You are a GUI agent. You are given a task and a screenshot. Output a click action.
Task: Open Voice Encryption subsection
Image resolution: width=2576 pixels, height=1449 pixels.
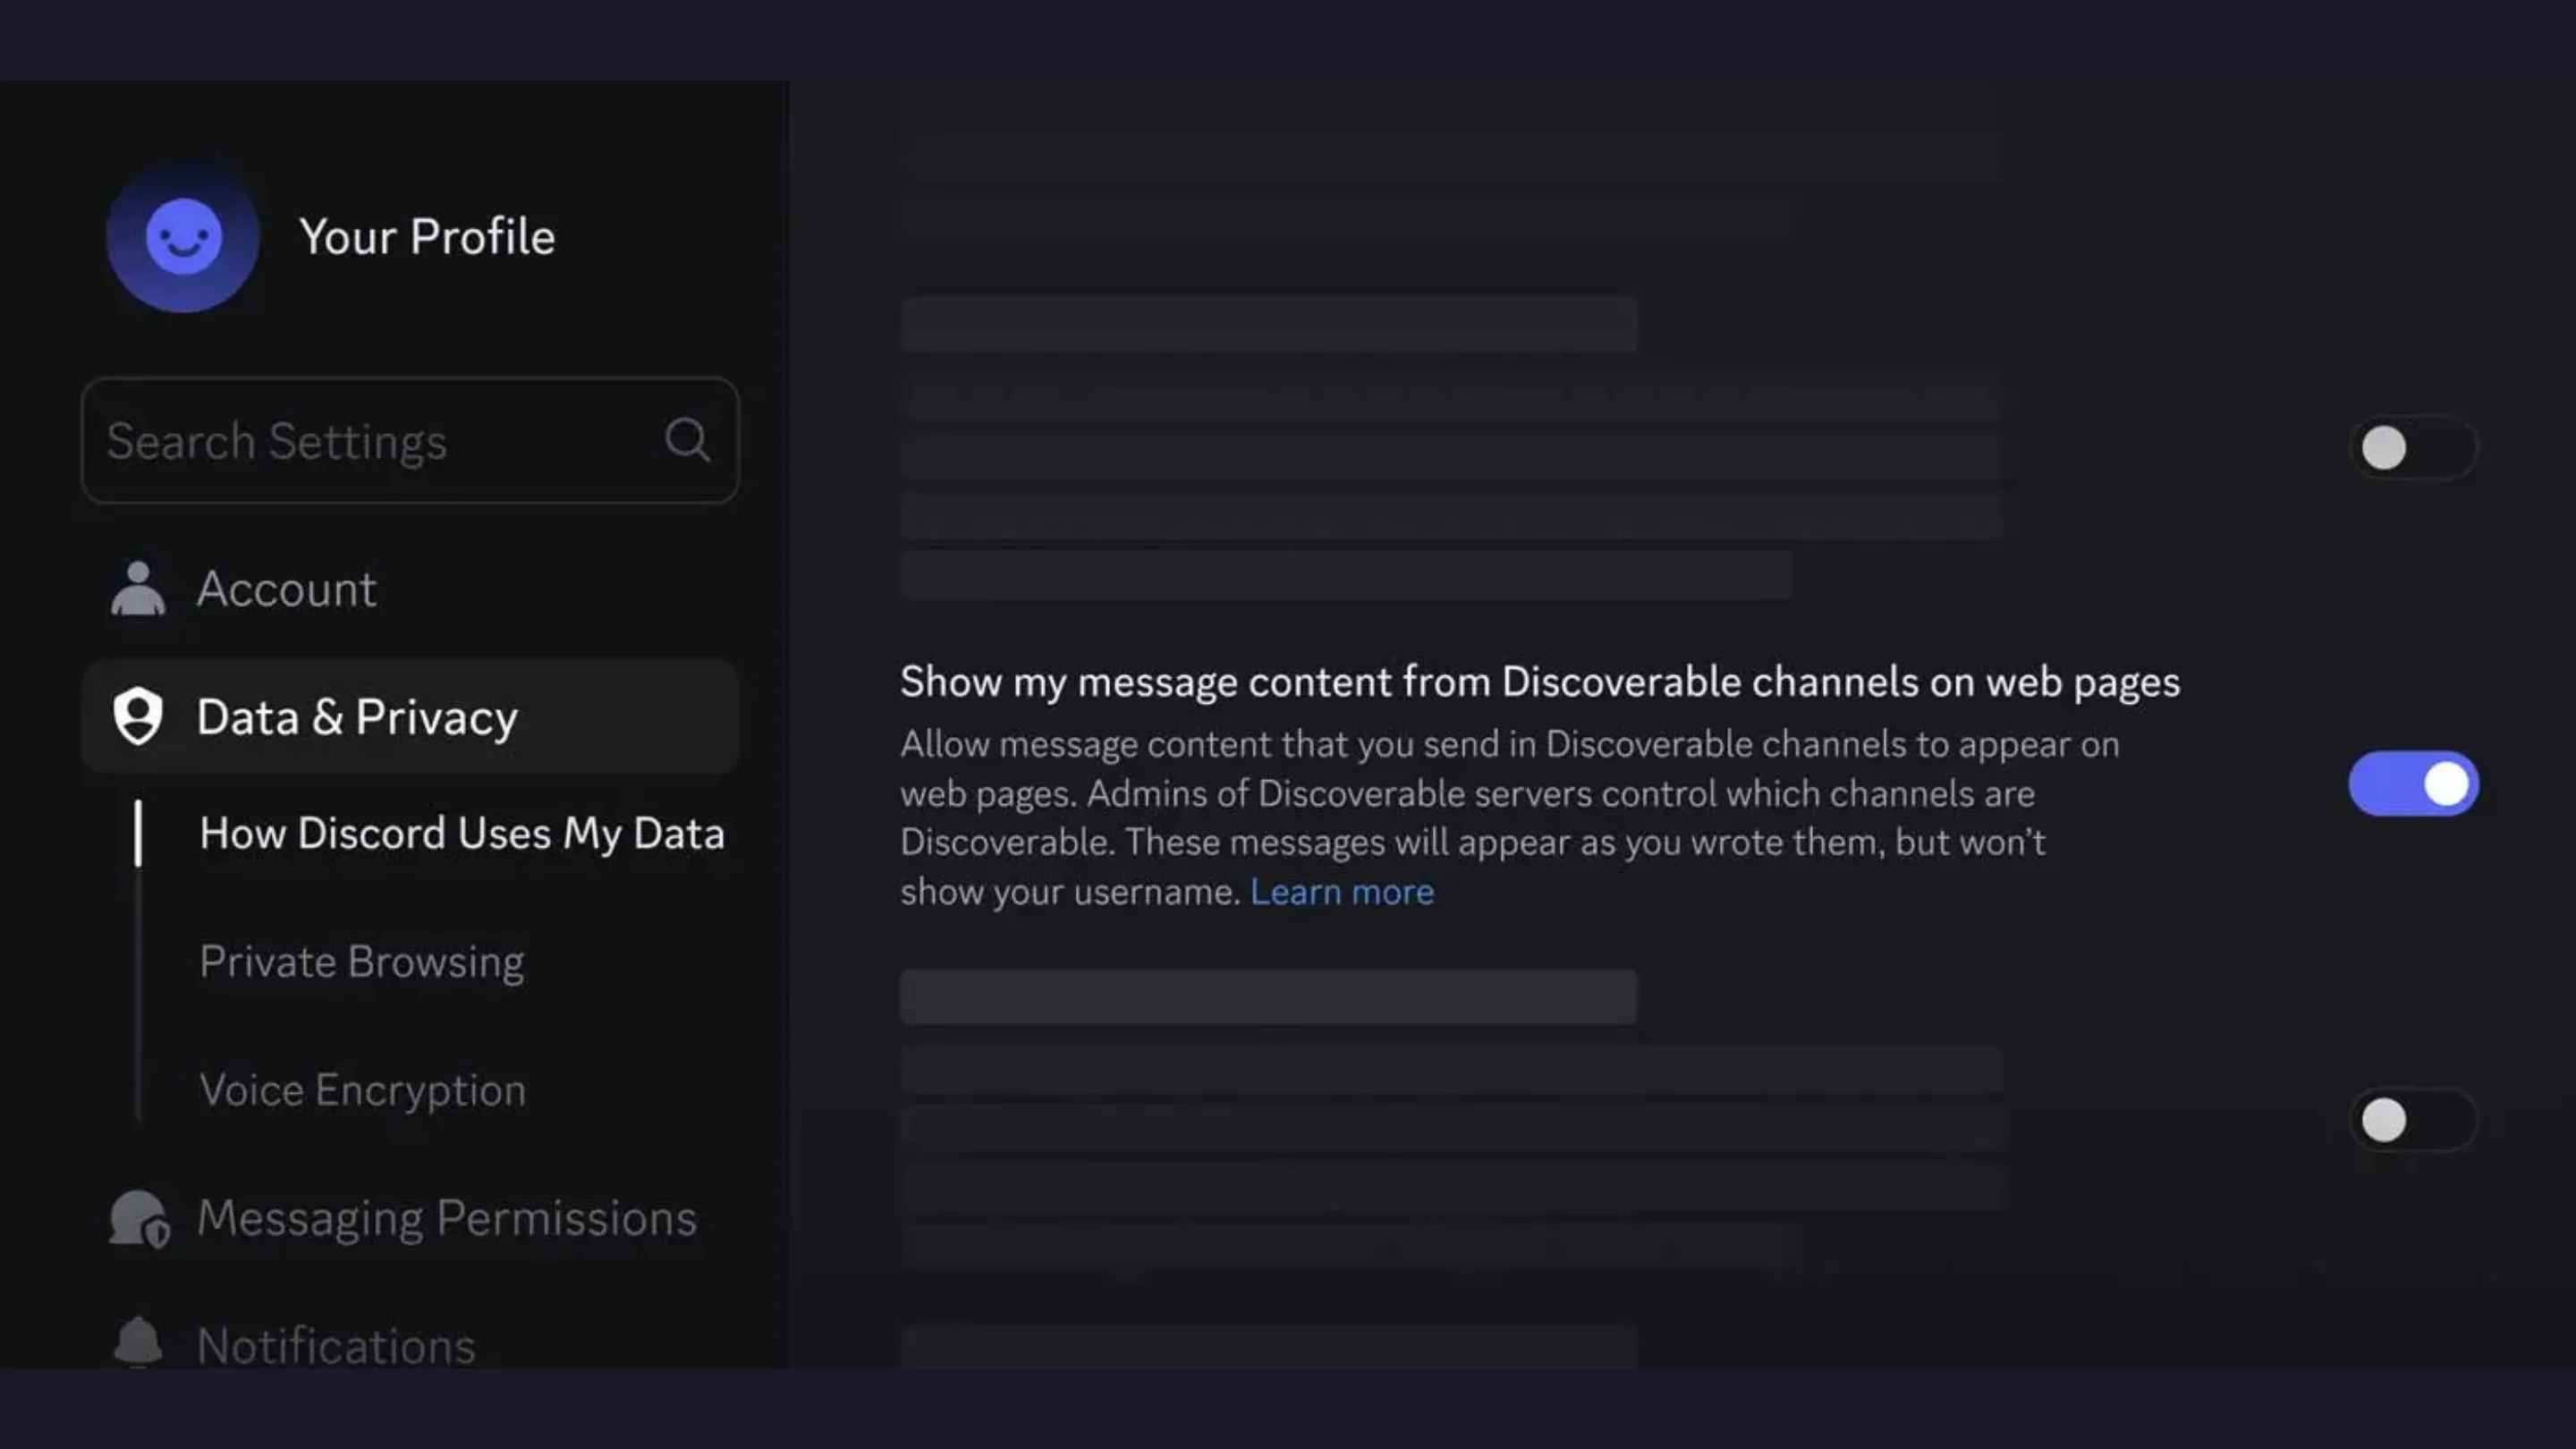pos(362,1090)
